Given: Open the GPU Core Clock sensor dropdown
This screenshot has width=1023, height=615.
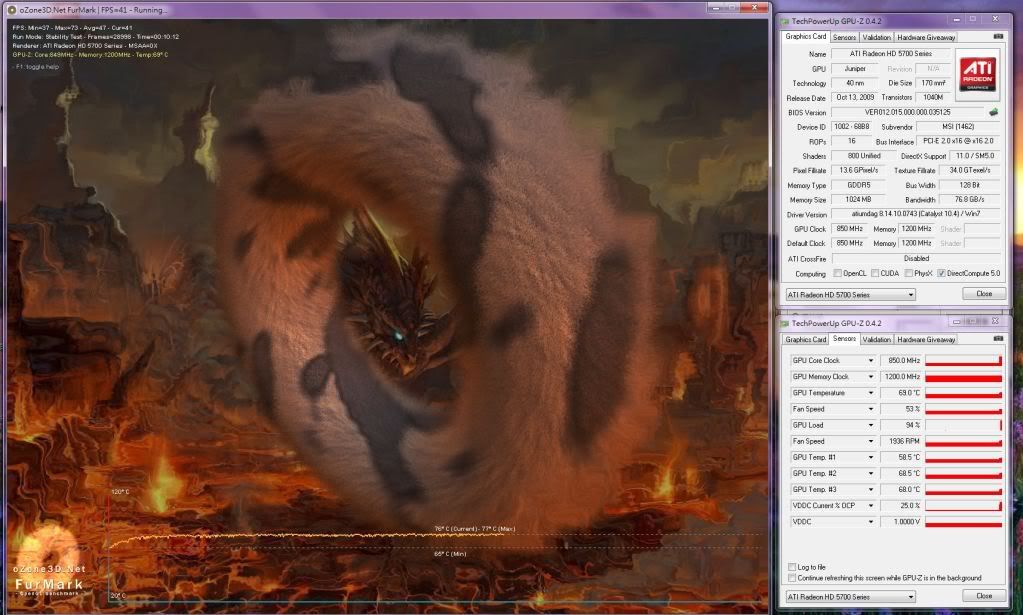Looking at the screenshot, I should [870, 361].
